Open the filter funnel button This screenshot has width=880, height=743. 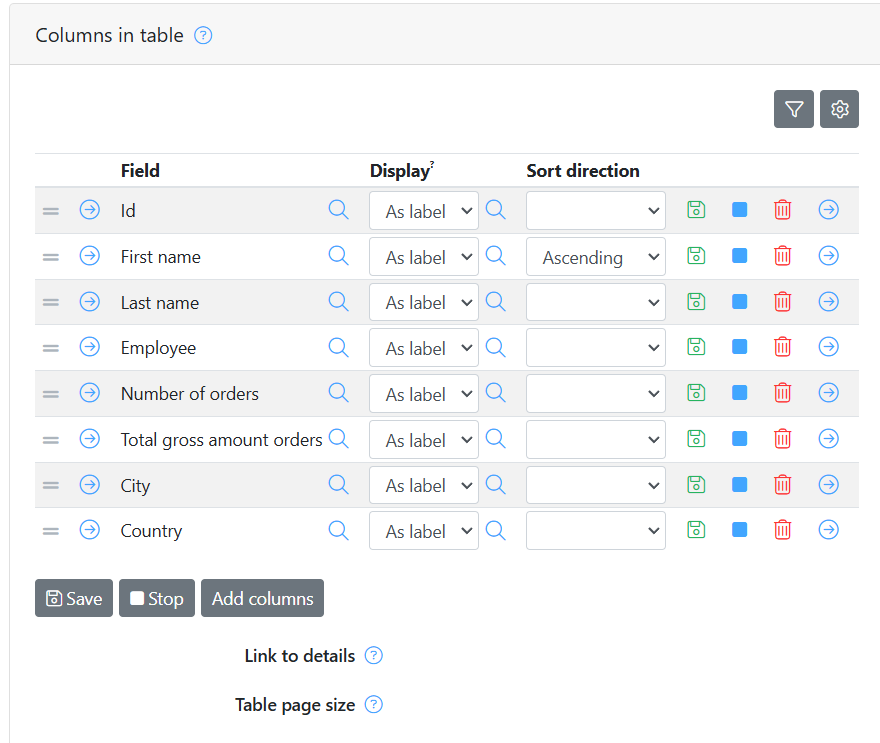794,109
